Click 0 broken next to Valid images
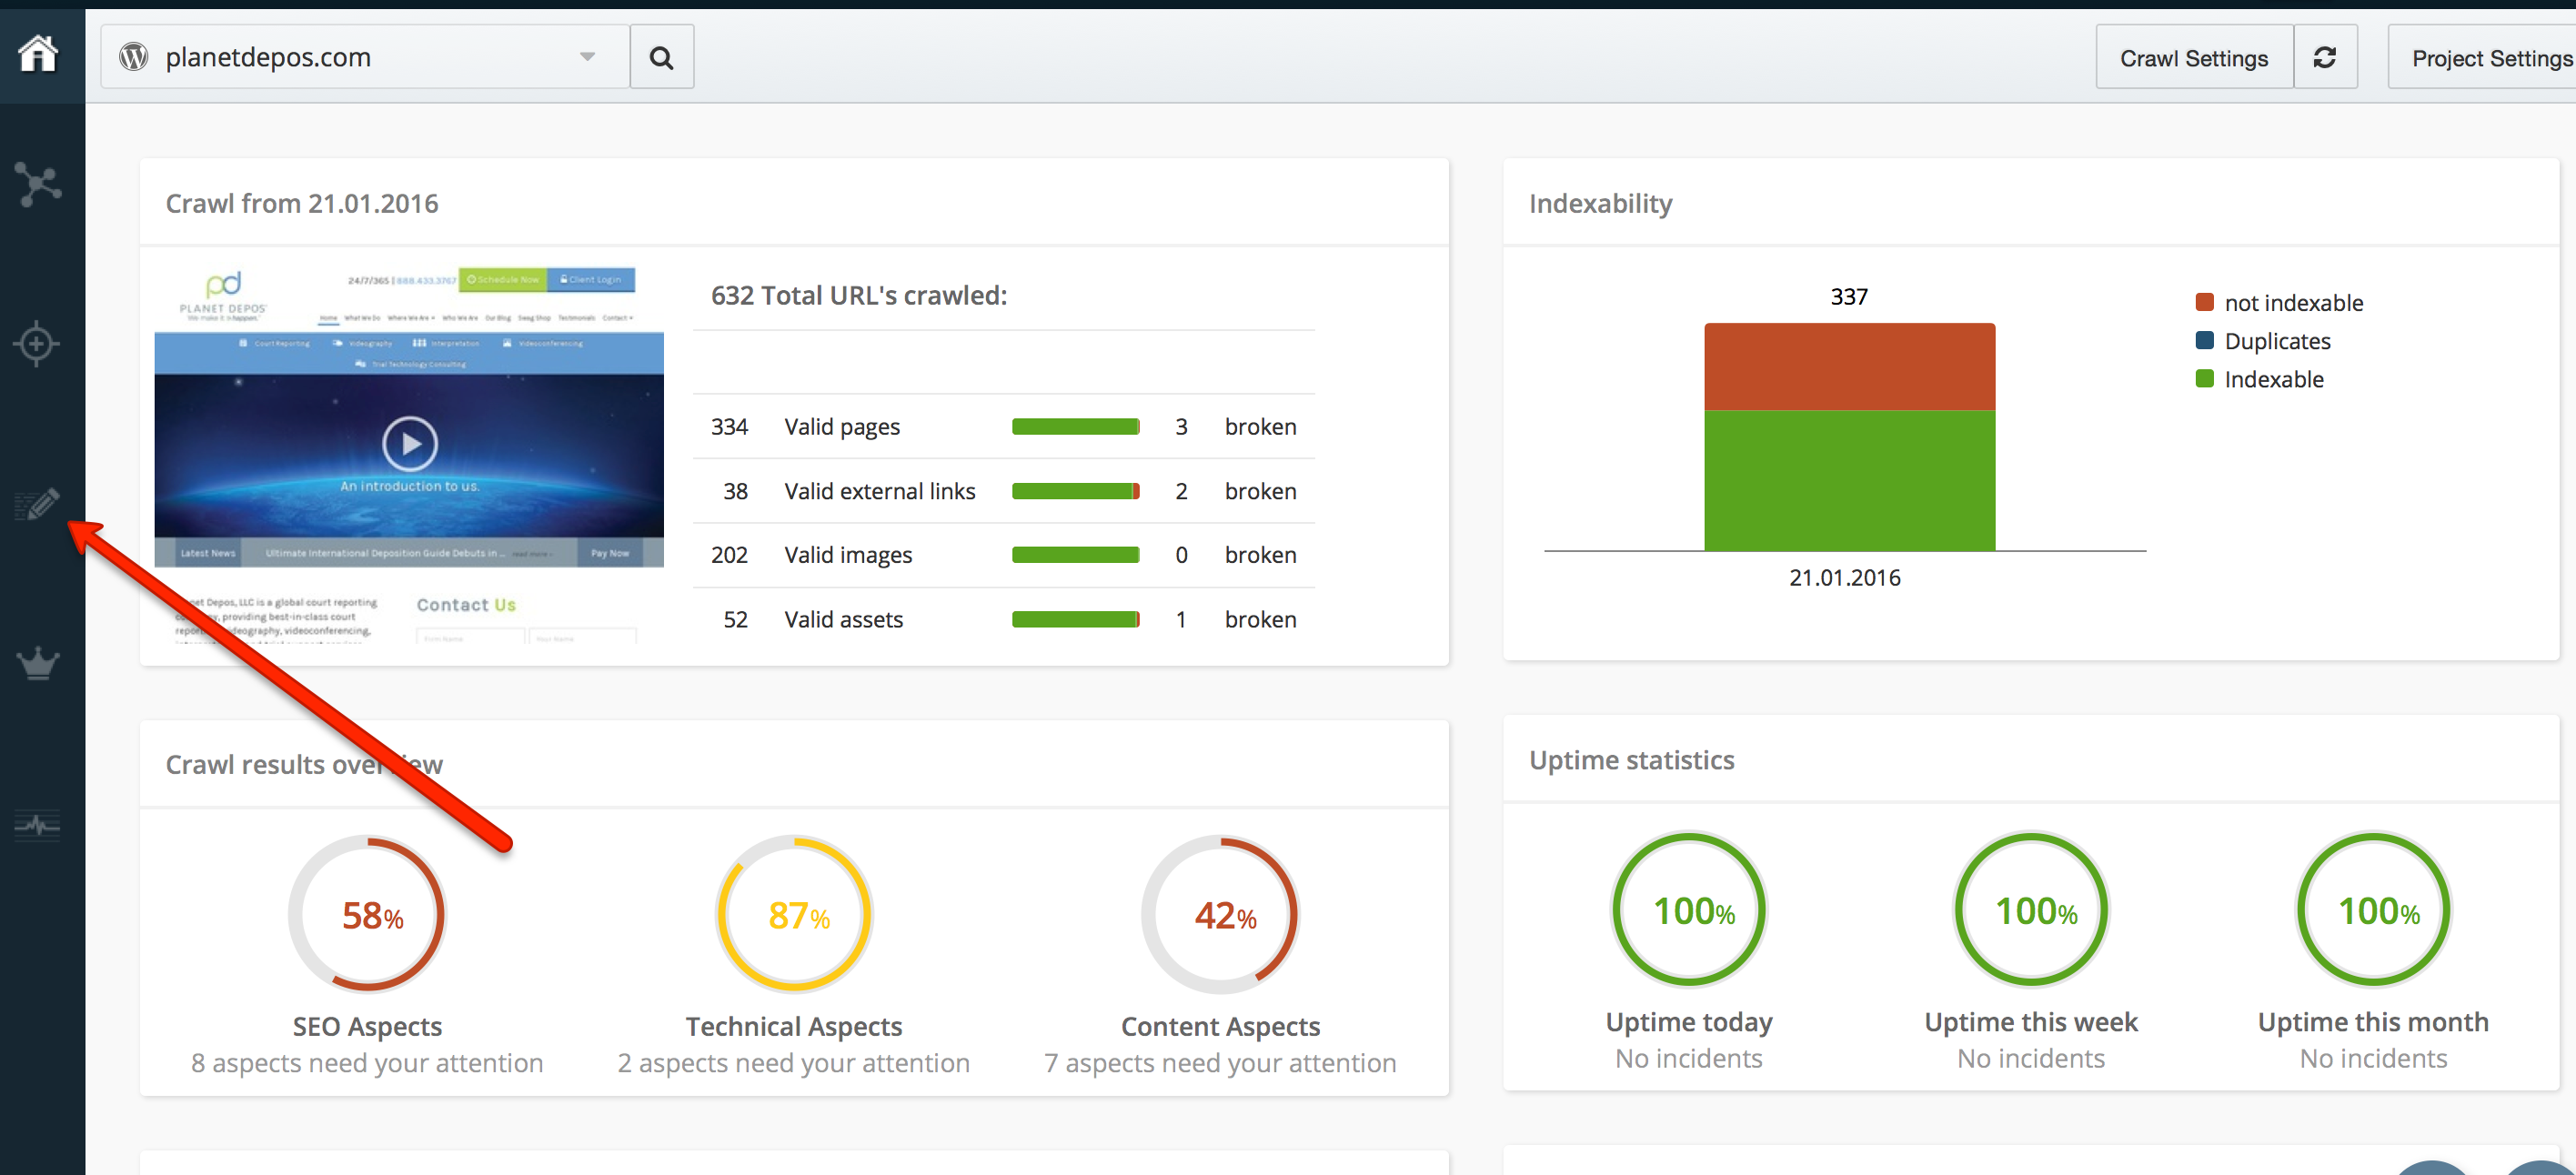Image resolution: width=2576 pixels, height=1175 pixels. [1235, 555]
